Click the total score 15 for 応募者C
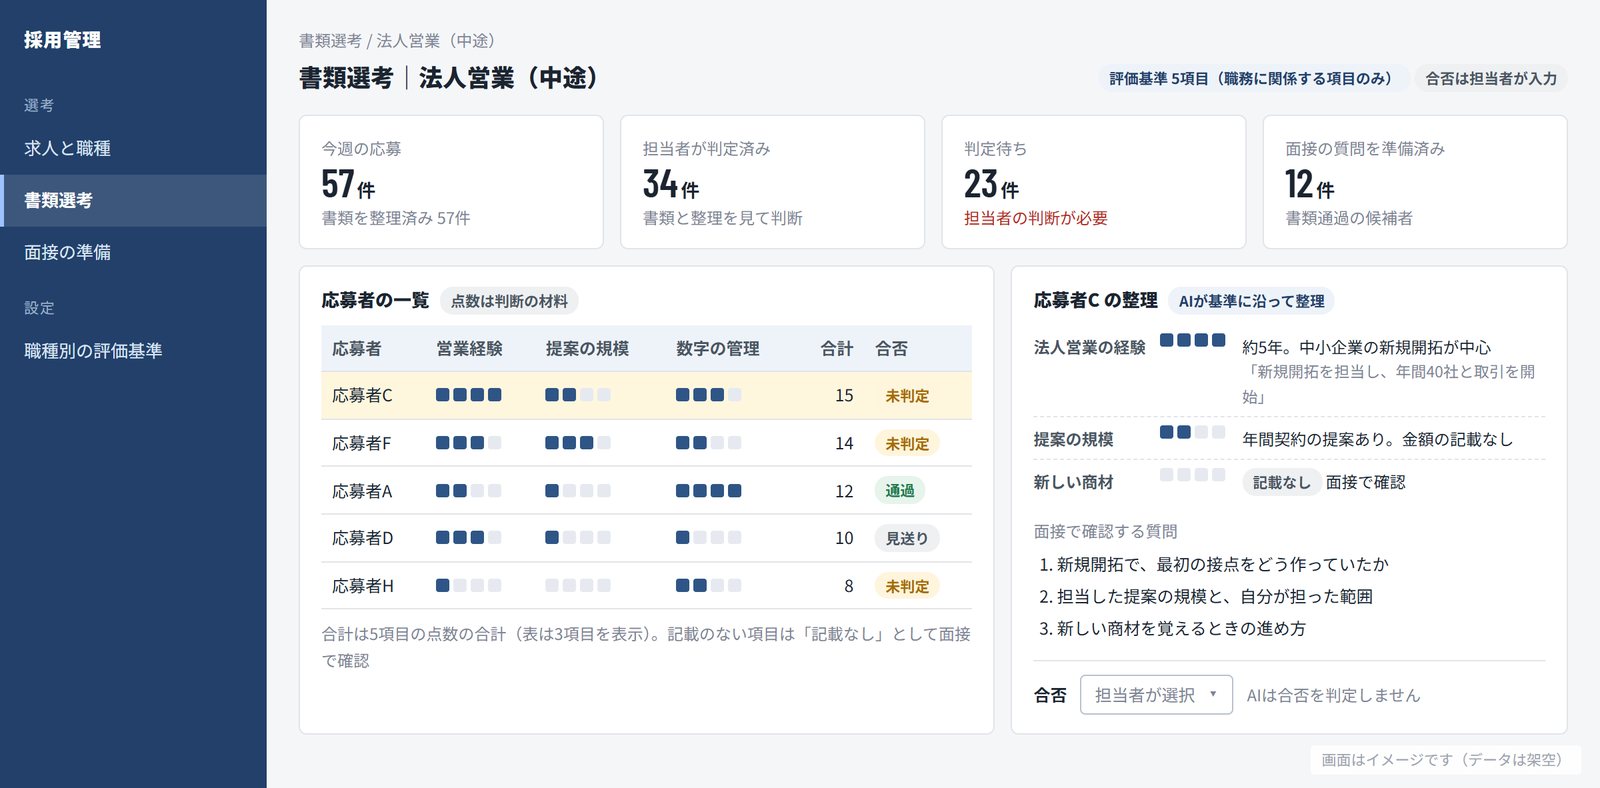The width and height of the screenshot is (1600, 788). (844, 396)
